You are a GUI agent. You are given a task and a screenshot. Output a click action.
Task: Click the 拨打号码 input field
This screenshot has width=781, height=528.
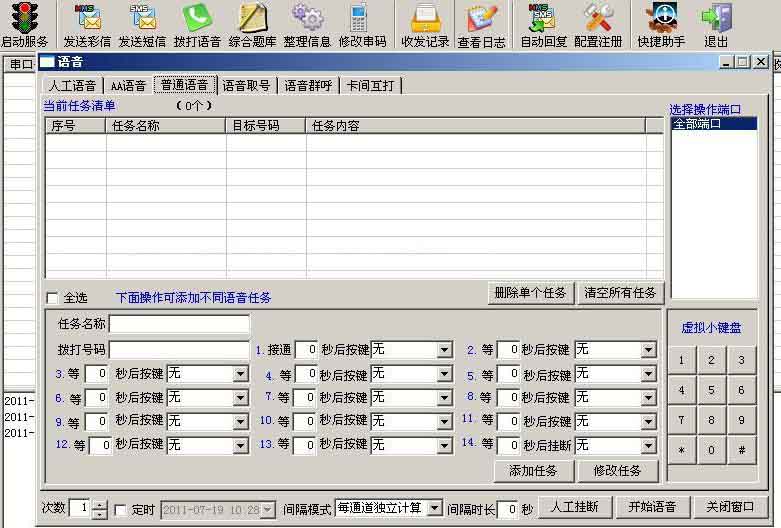coord(179,350)
